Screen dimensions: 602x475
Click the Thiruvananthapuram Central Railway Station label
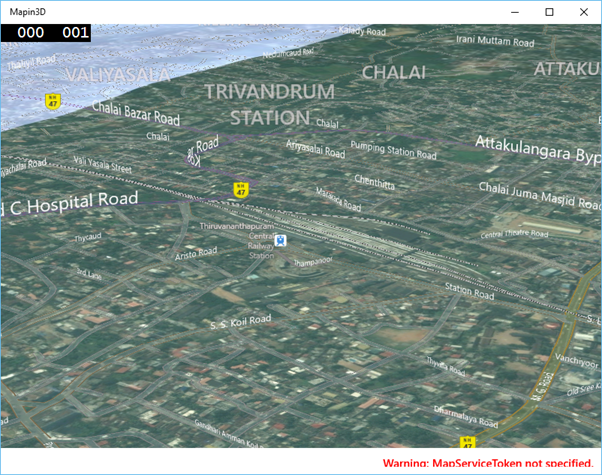237,241
